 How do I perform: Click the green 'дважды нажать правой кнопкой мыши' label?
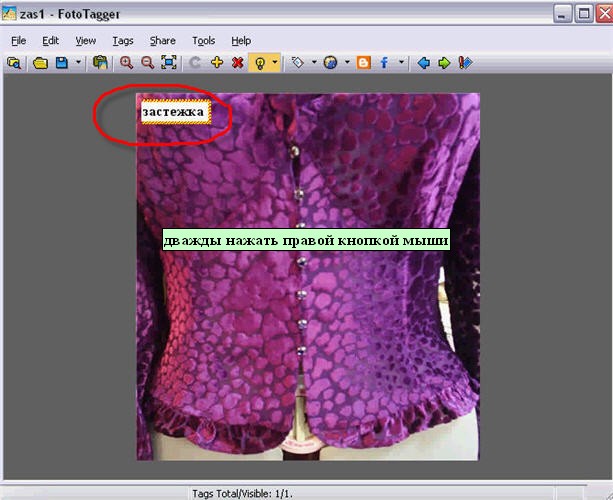pos(306,241)
